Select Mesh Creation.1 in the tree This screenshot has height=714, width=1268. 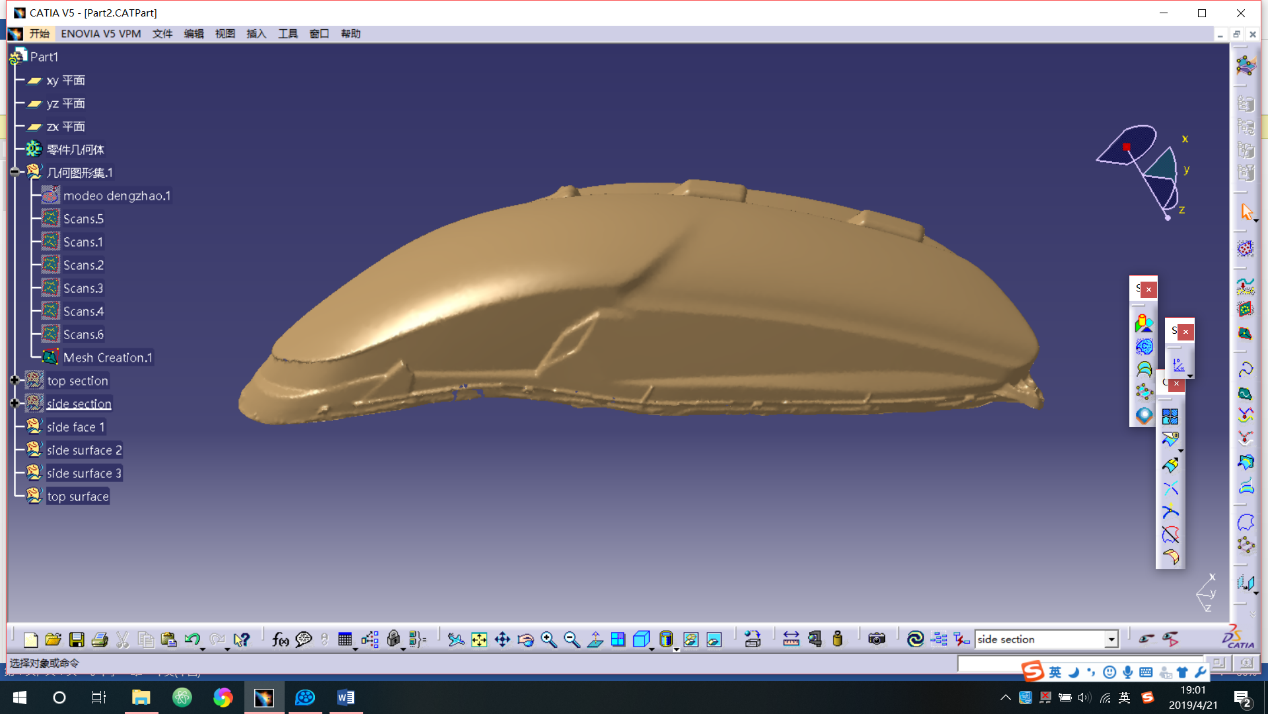pyautogui.click(x=107, y=357)
